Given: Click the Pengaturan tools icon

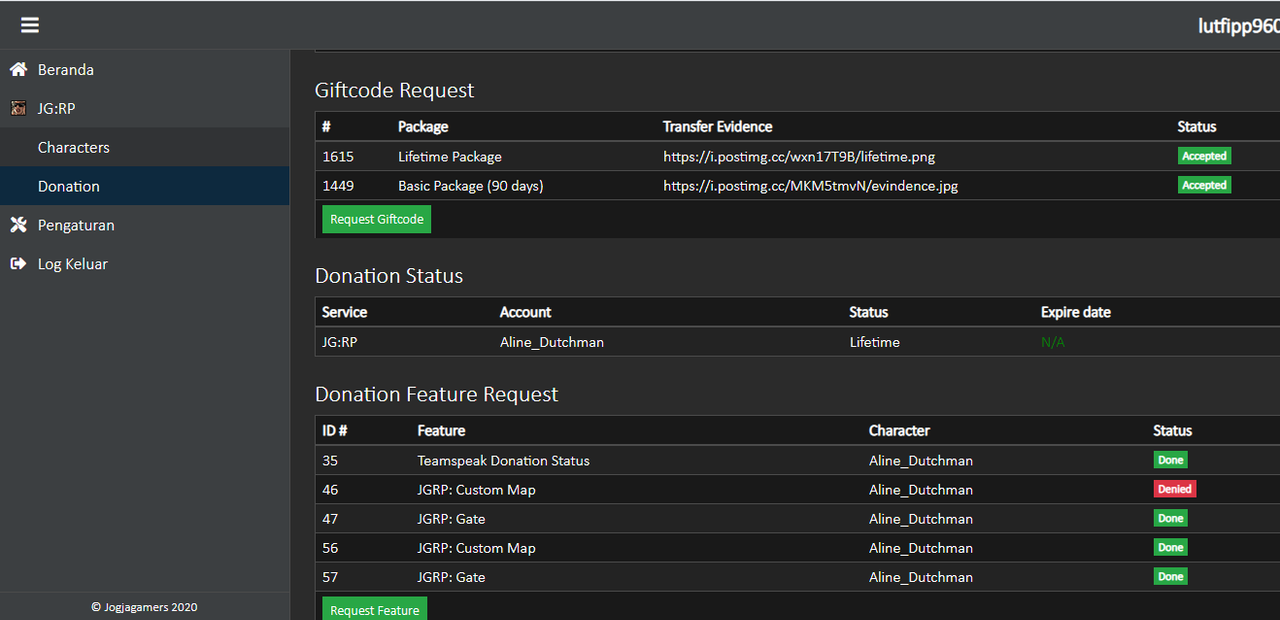Looking at the screenshot, I should [x=18, y=225].
